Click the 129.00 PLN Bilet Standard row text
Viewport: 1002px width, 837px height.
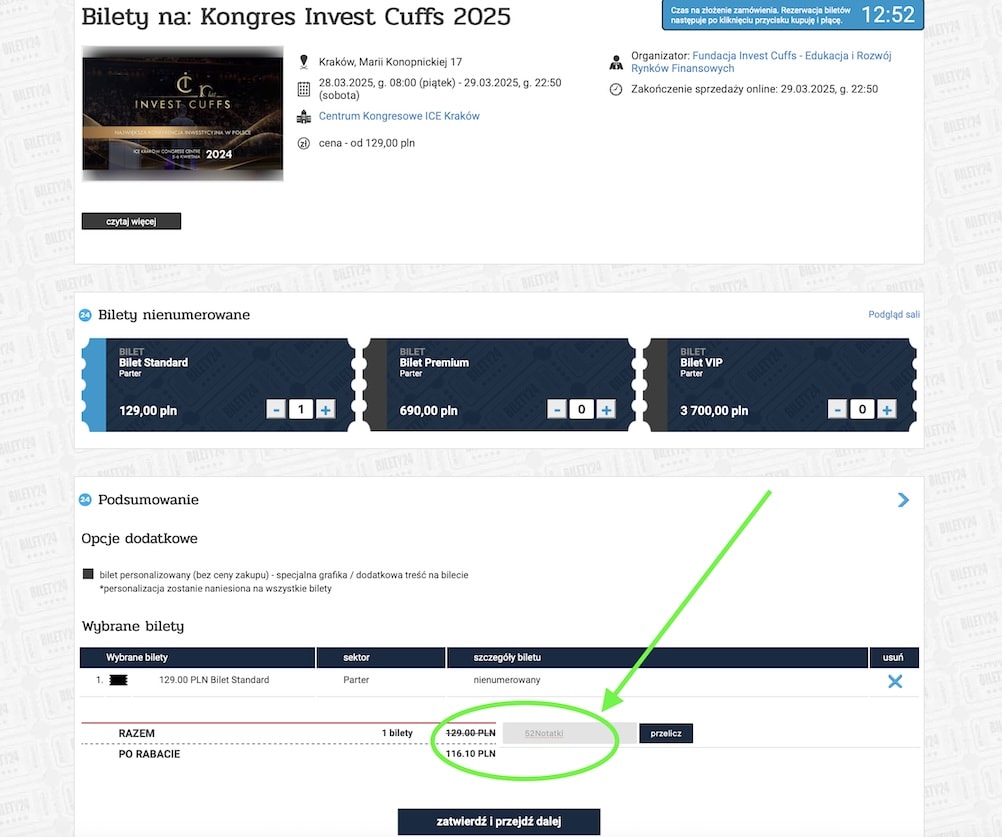(x=214, y=680)
